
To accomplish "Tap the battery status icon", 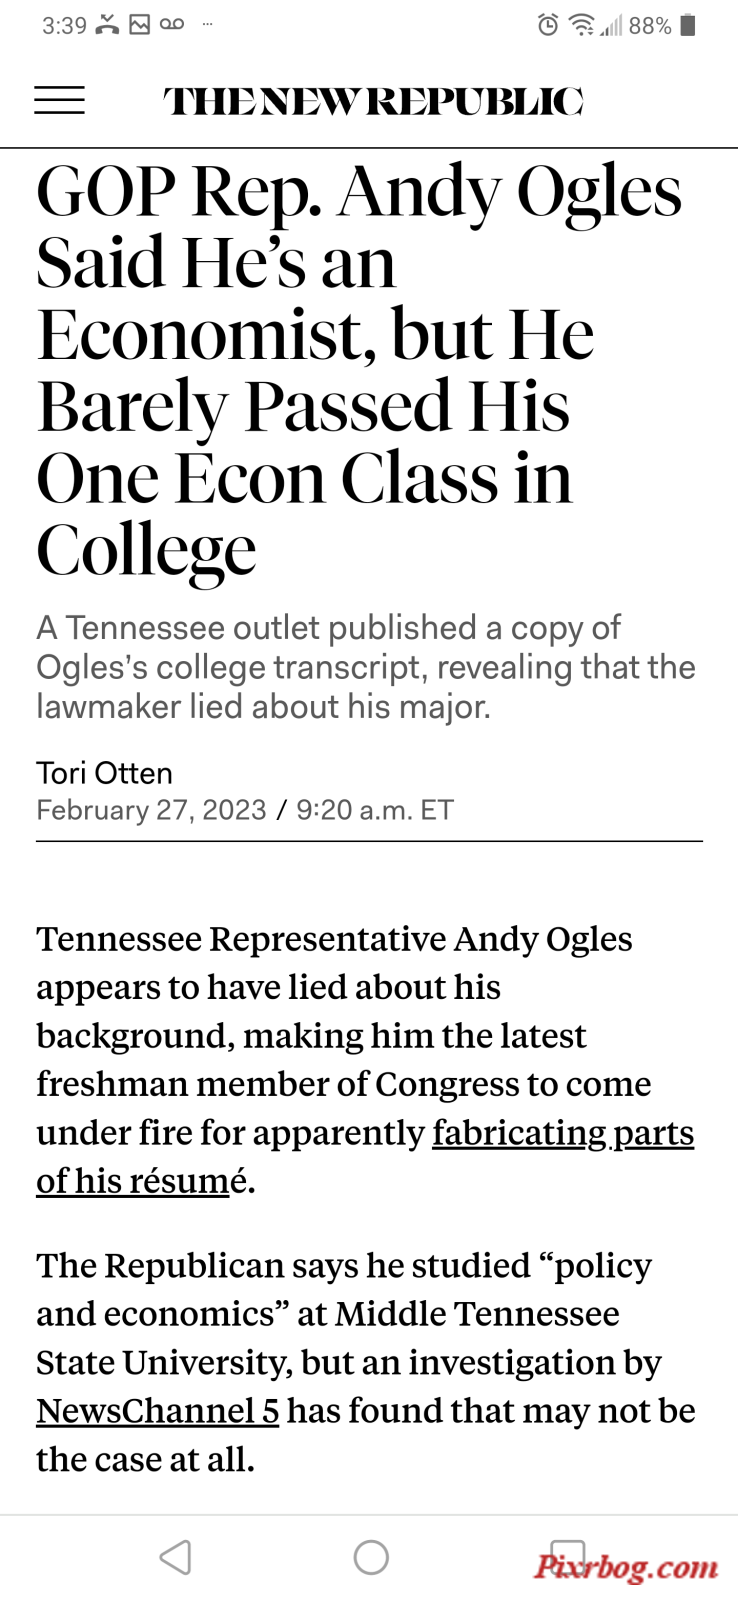I will tap(687, 25).
